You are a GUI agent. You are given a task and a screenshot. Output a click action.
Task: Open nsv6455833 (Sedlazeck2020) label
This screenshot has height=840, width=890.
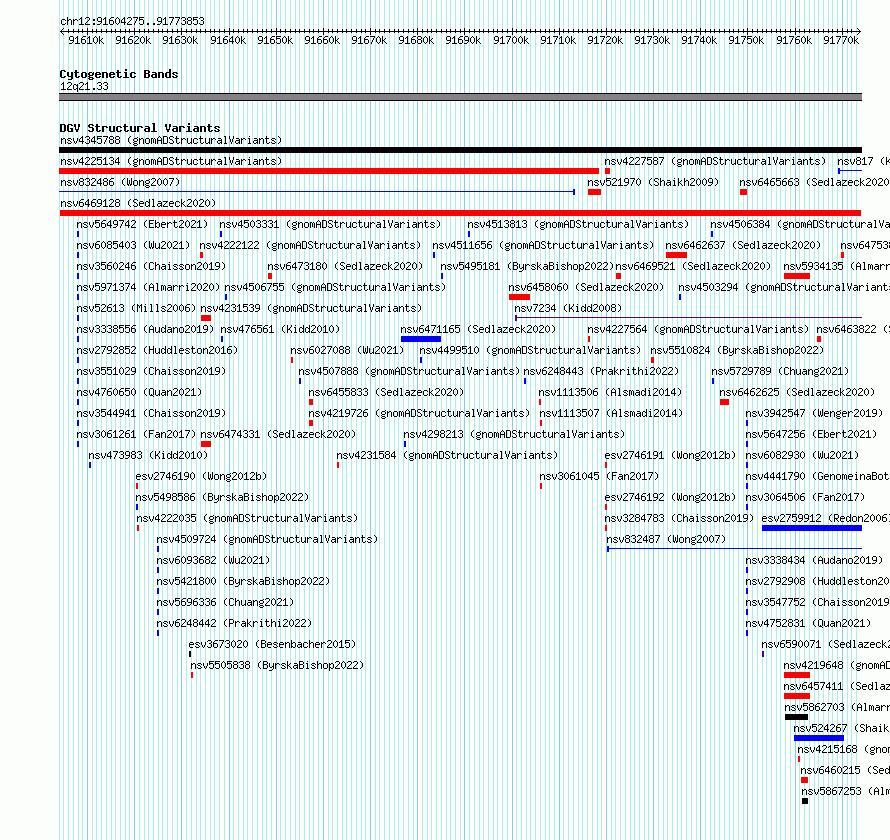pyautogui.click(x=386, y=392)
